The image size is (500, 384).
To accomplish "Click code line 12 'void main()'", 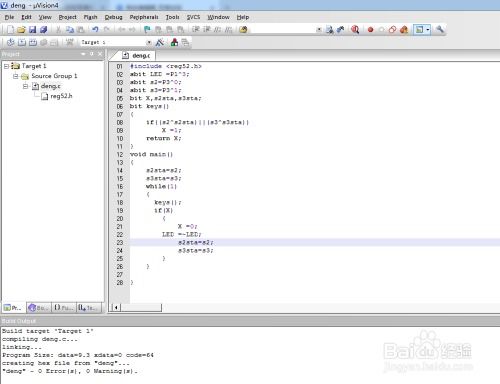I will (151, 154).
